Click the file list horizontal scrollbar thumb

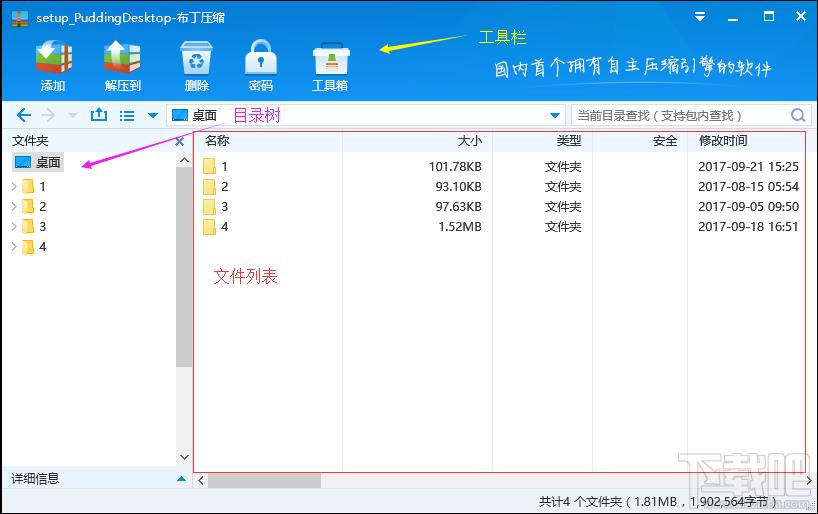(264, 481)
